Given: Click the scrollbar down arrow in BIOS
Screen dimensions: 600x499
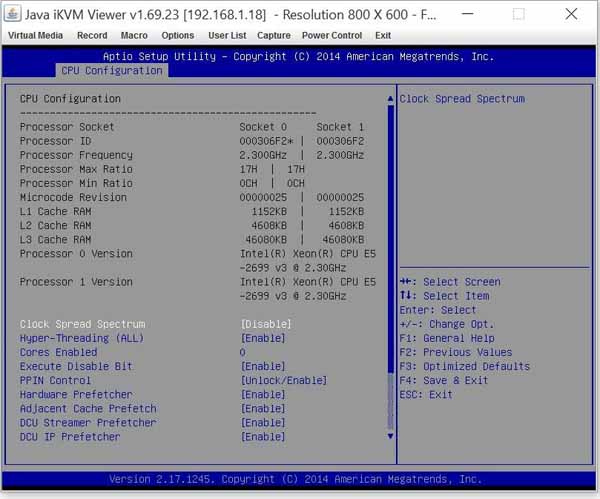Looking at the screenshot, I should point(391,437).
